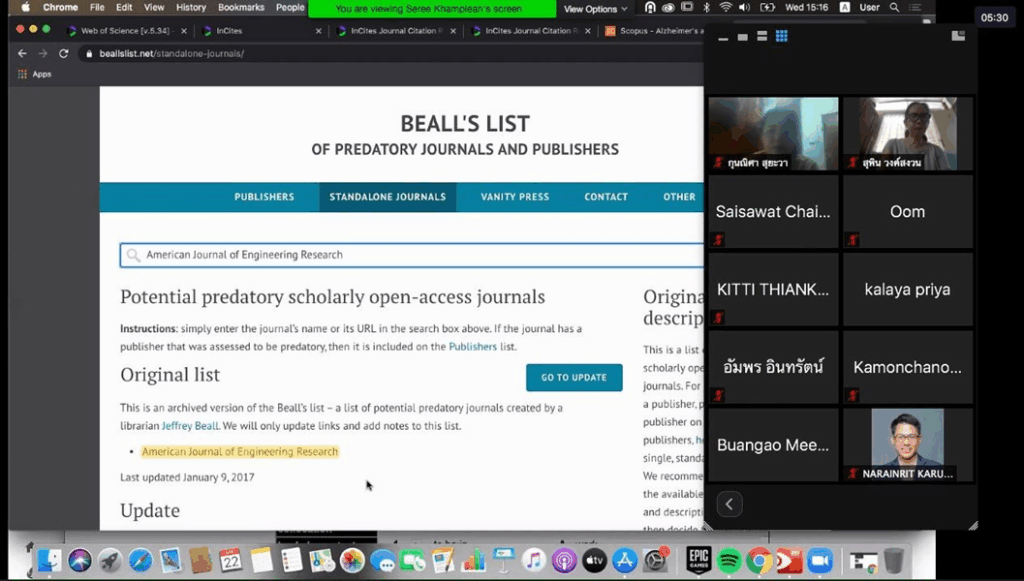Launch Epic Games from the dock
Viewport: 1024px width, 581px height.
click(x=697, y=560)
